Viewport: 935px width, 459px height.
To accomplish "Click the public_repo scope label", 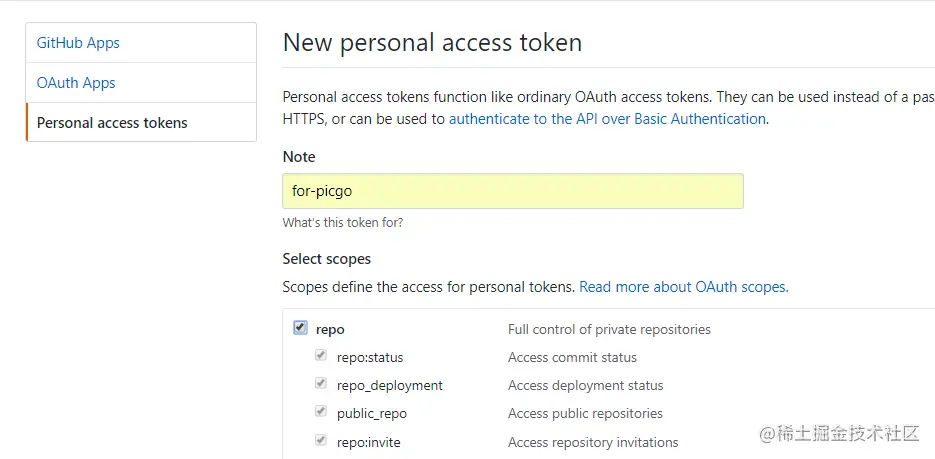I will click(372, 414).
